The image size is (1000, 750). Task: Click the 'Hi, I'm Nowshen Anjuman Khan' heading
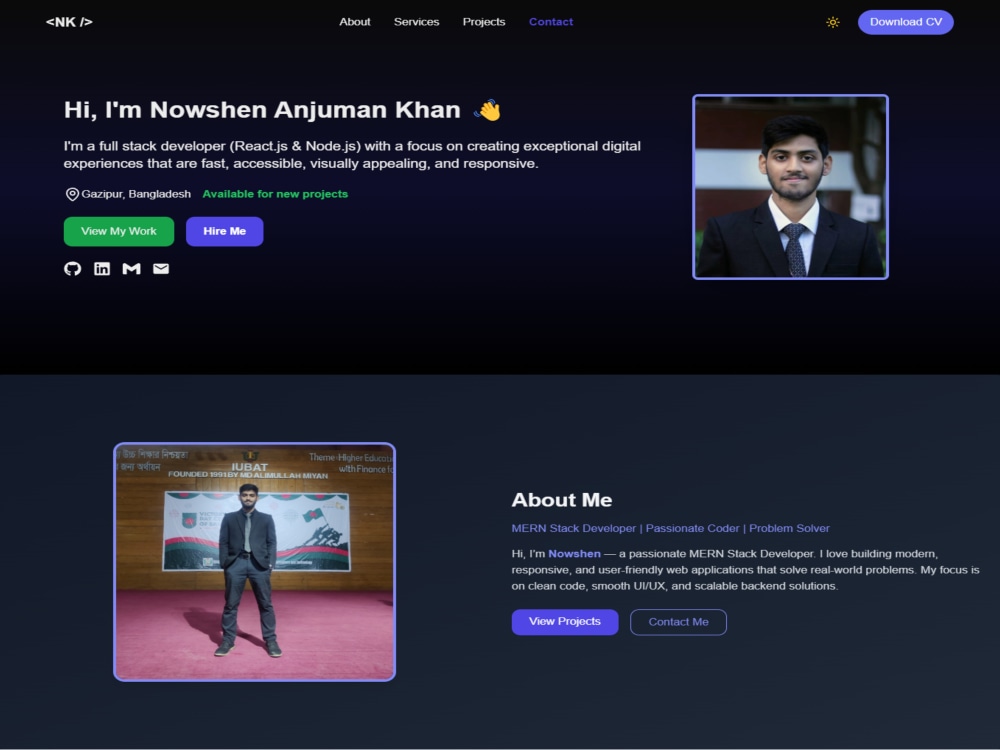tap(262, 110)
